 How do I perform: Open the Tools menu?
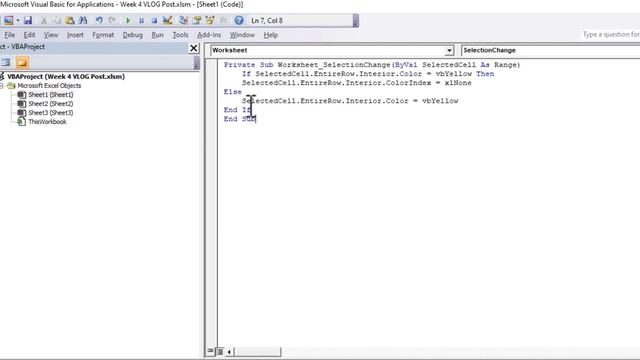pos(180,35)
